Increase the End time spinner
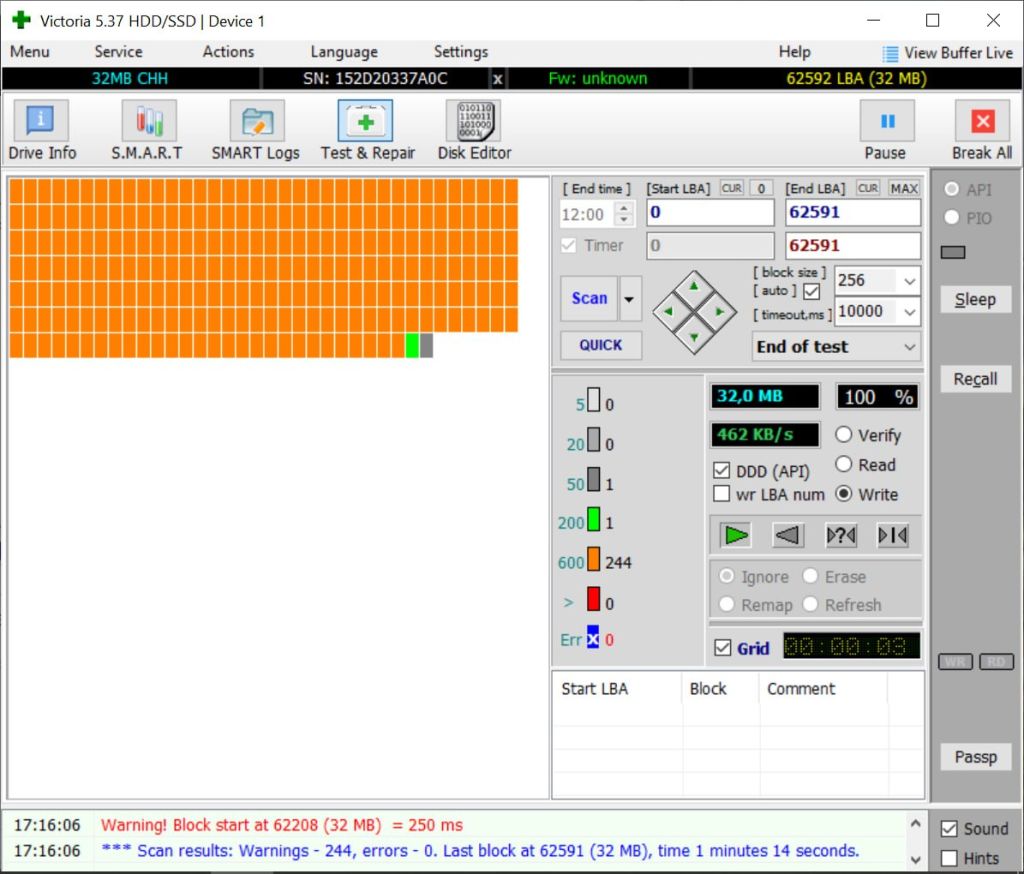Viewport: 1024px width, 874px height. (x=624, y=208)
